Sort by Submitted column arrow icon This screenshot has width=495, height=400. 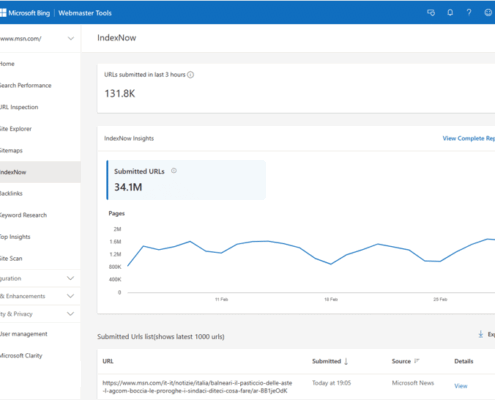pyautogui.click(x=346, y=361)
